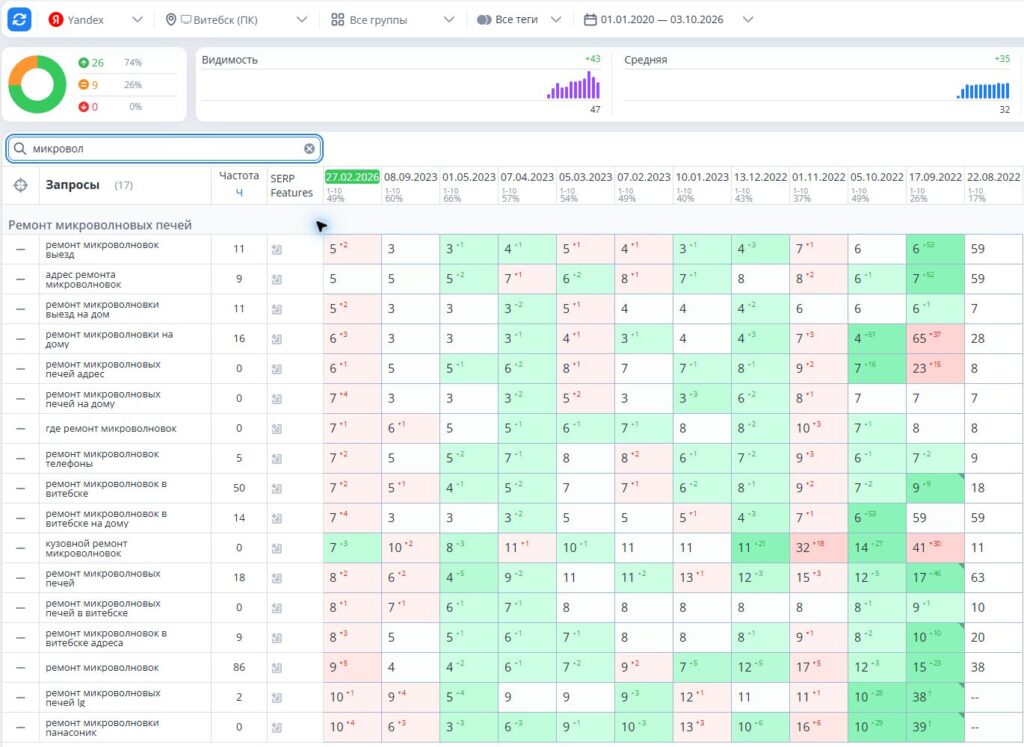Click frequency value 50 for ремонт микроволновок в витебске

pos(239,488)
